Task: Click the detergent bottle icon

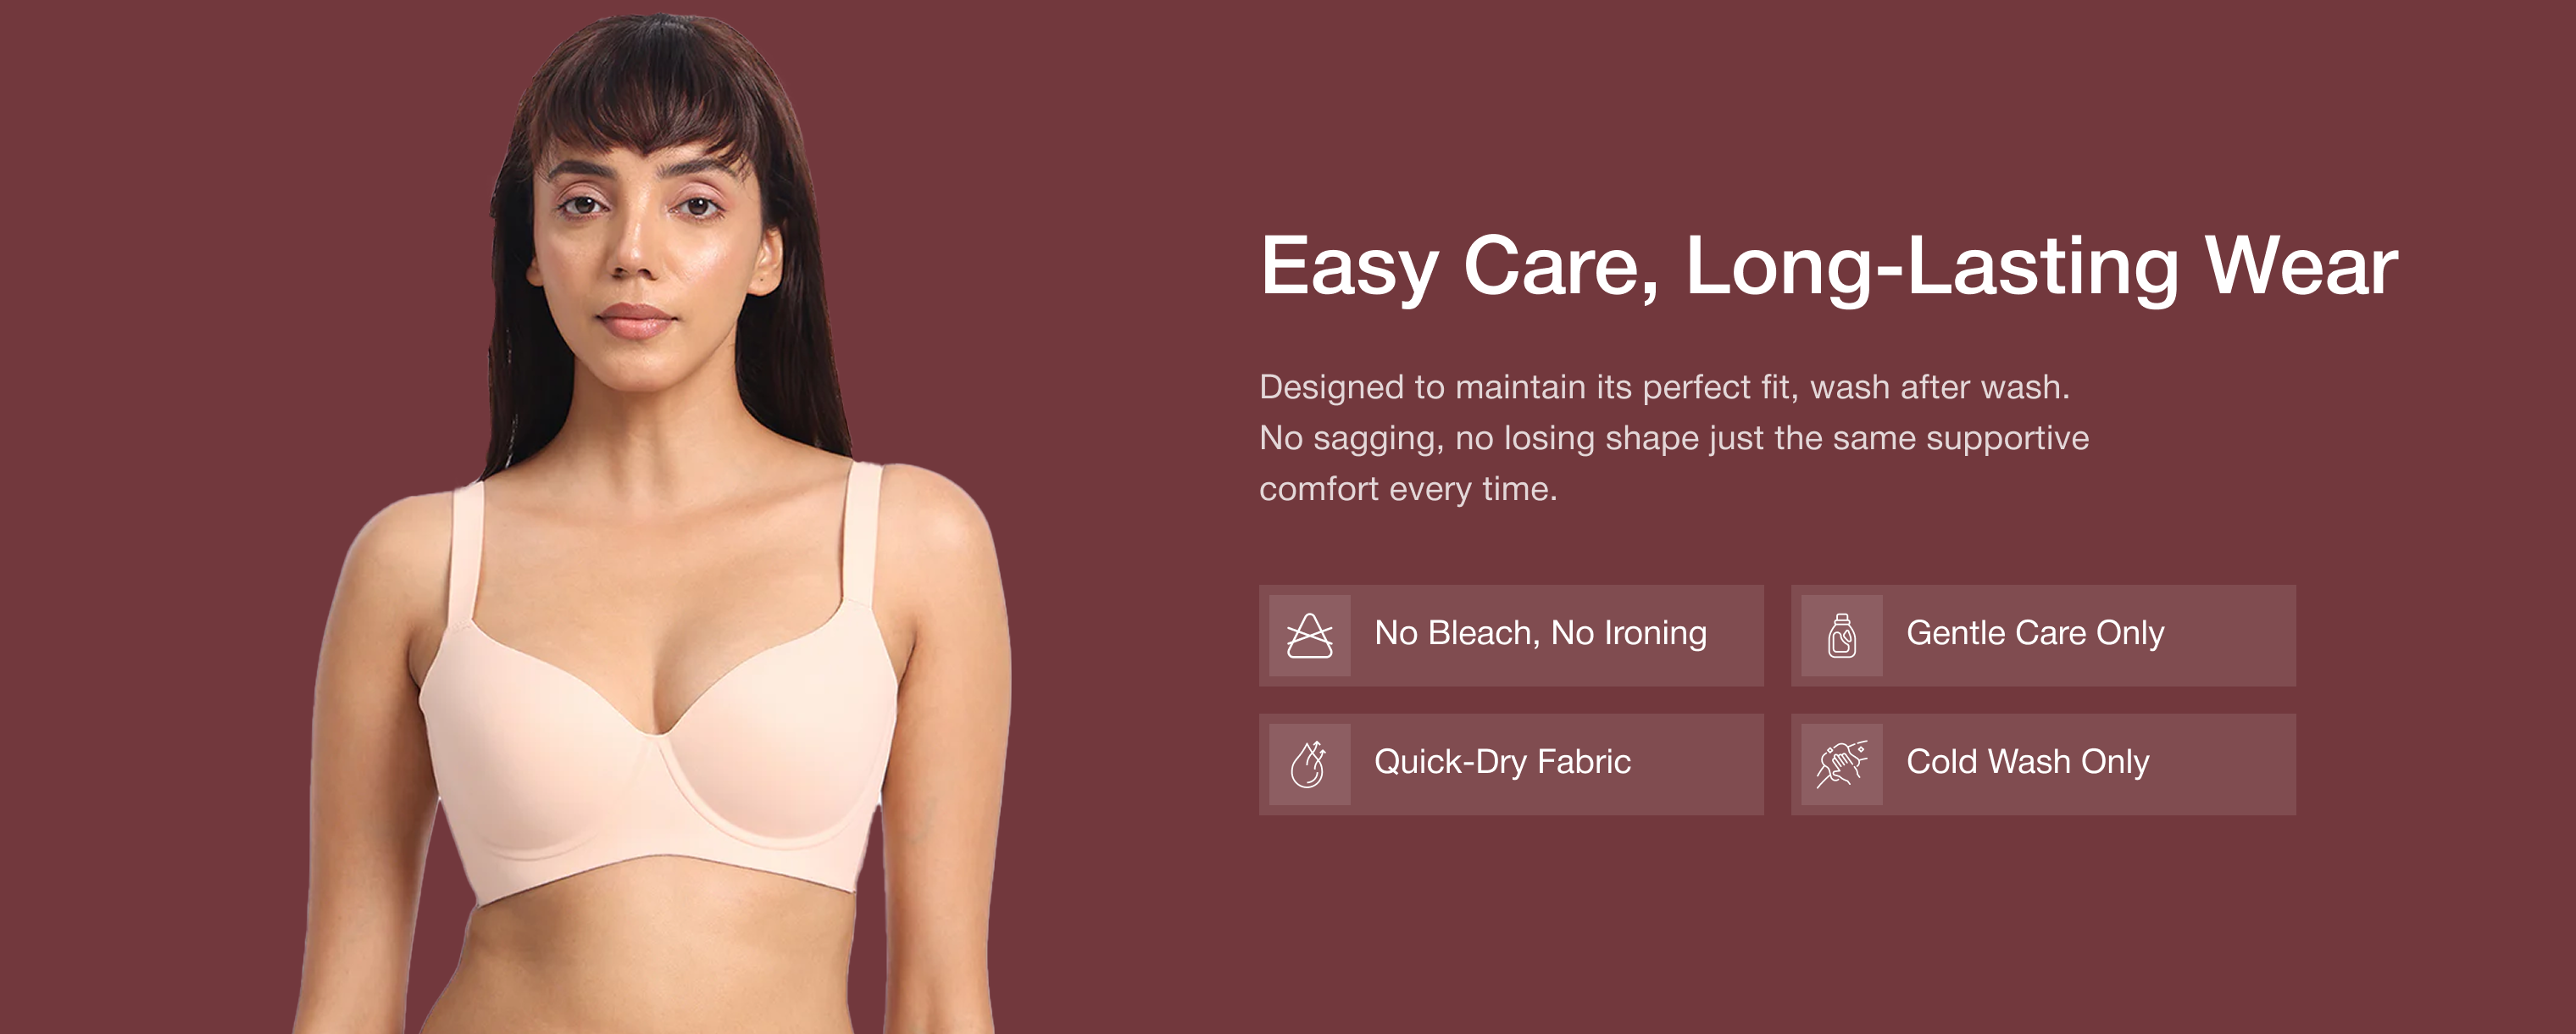Action: (1841, 635)
